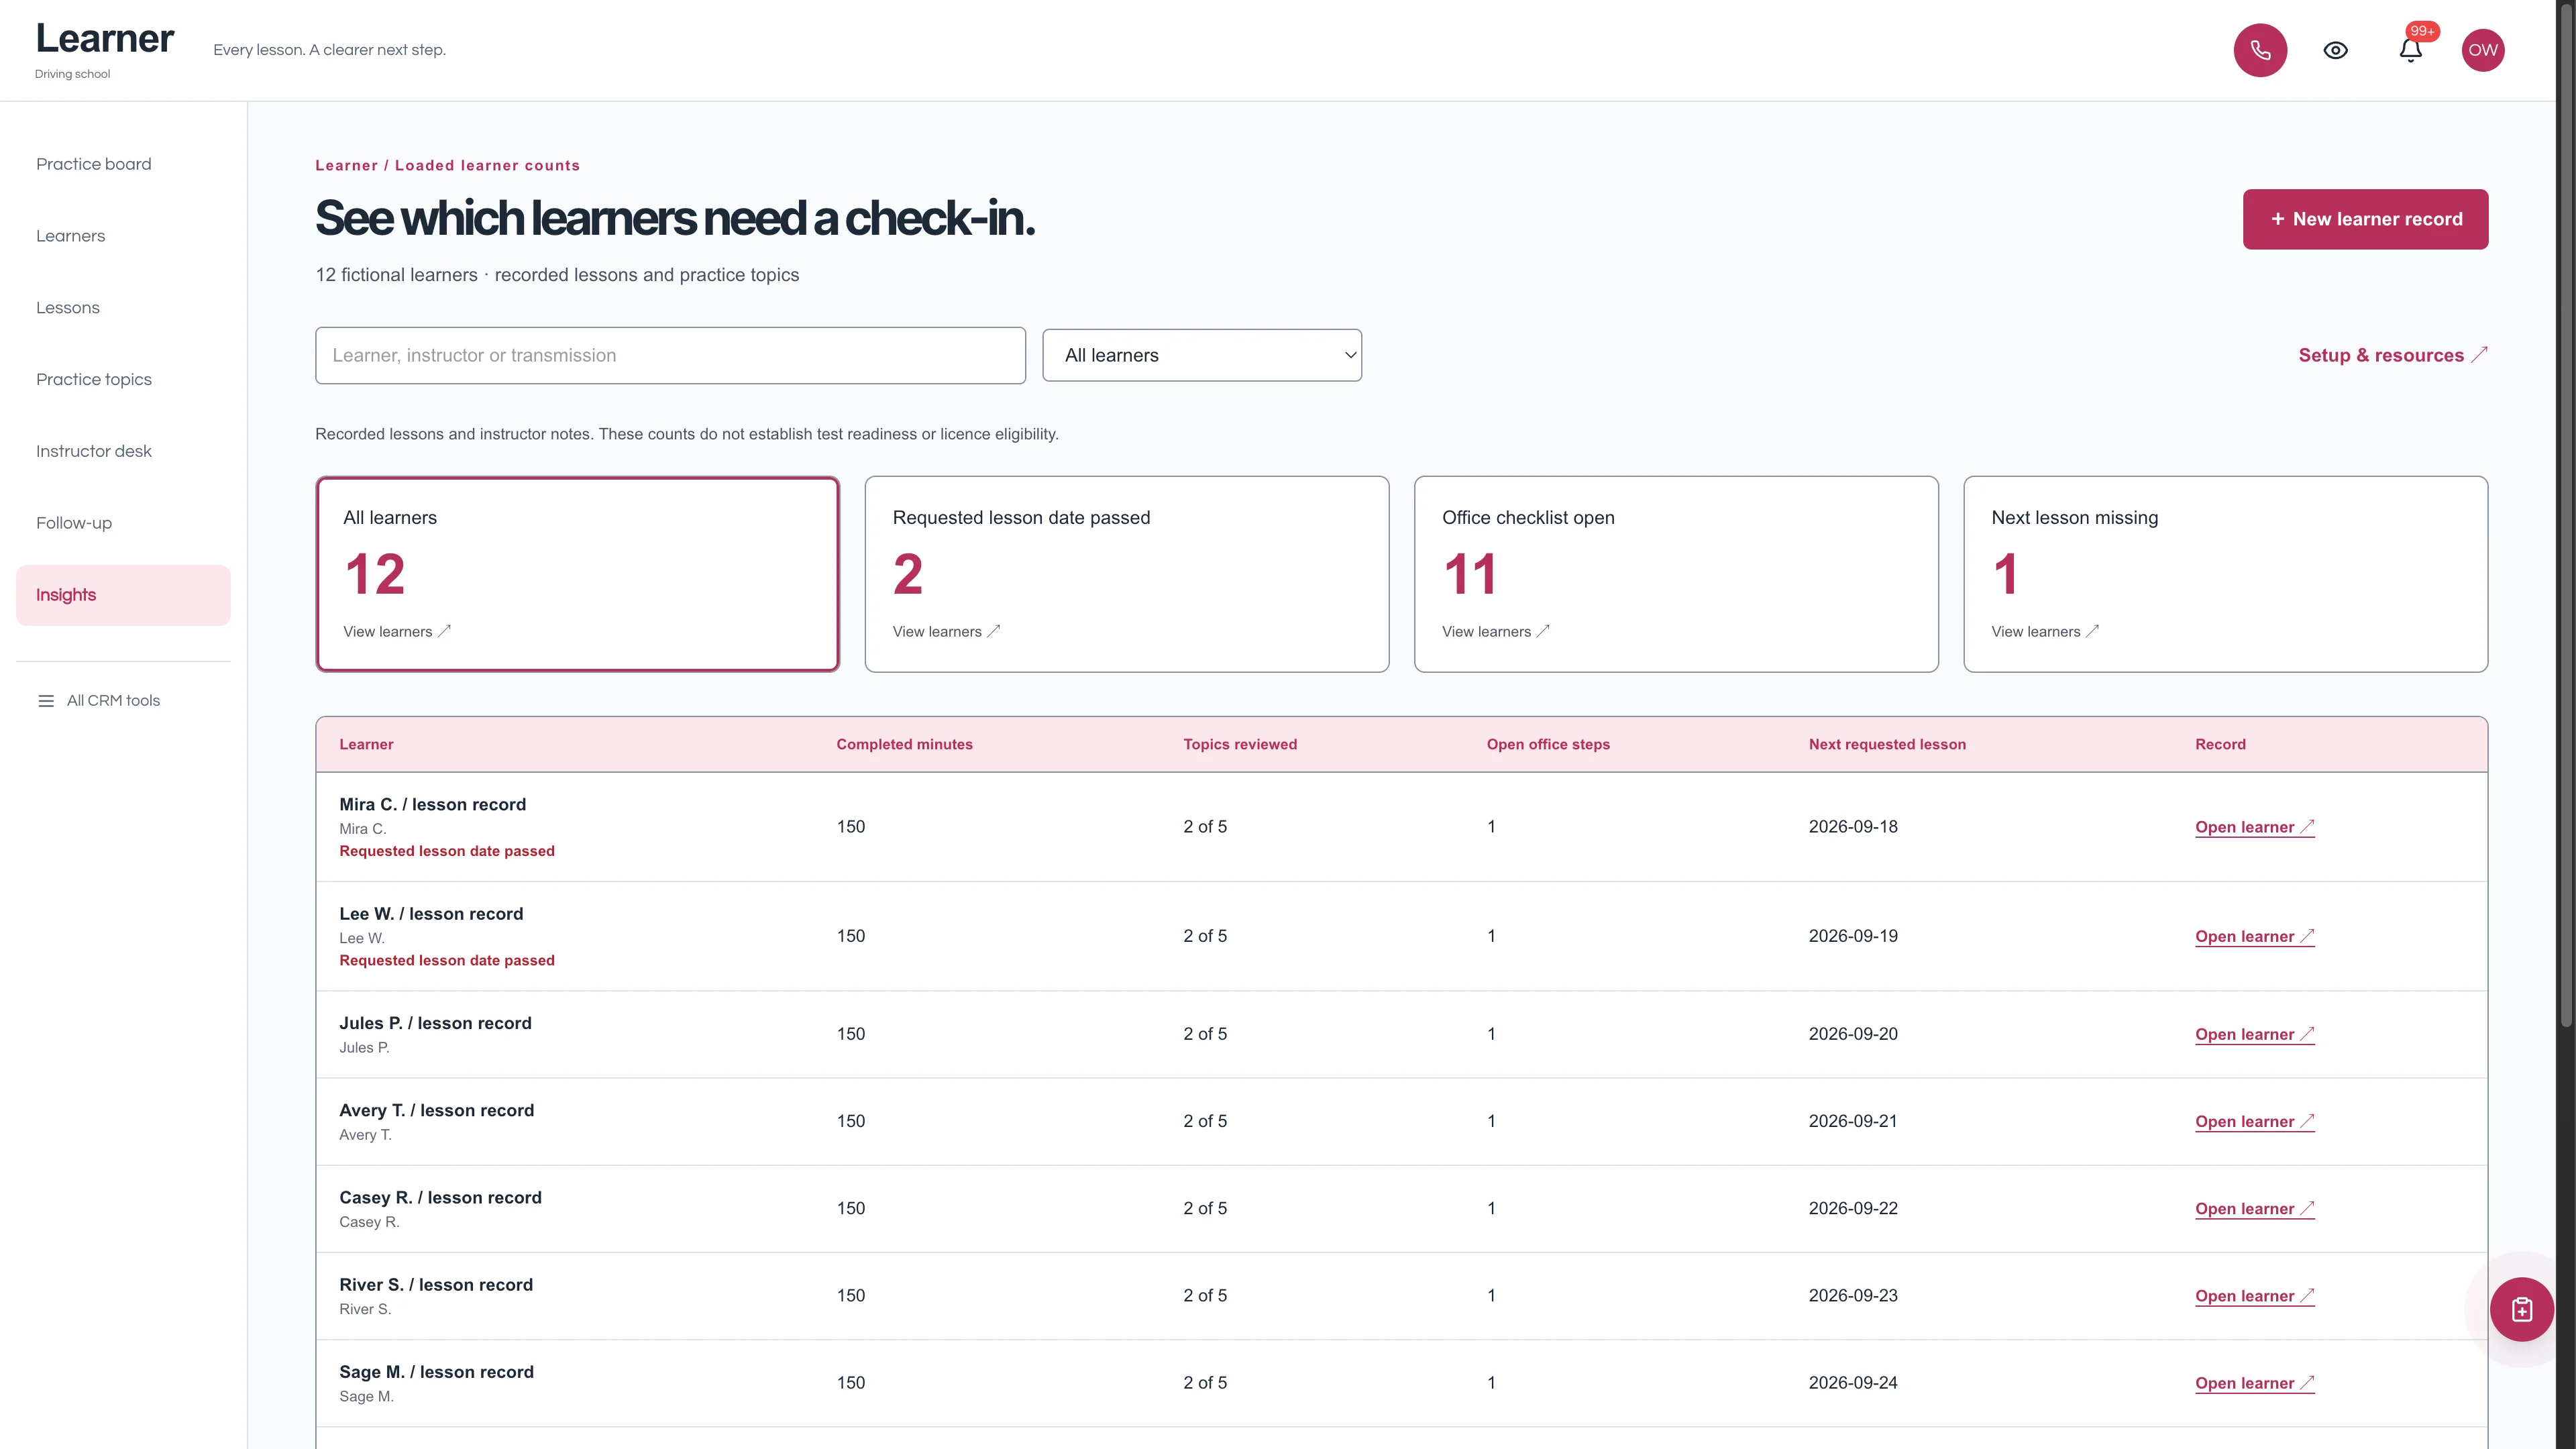Image resolution: width=2576 pixels, height=1449 pixels.
Task: Select the All learners count card
Action: click(x=577, y=574)
